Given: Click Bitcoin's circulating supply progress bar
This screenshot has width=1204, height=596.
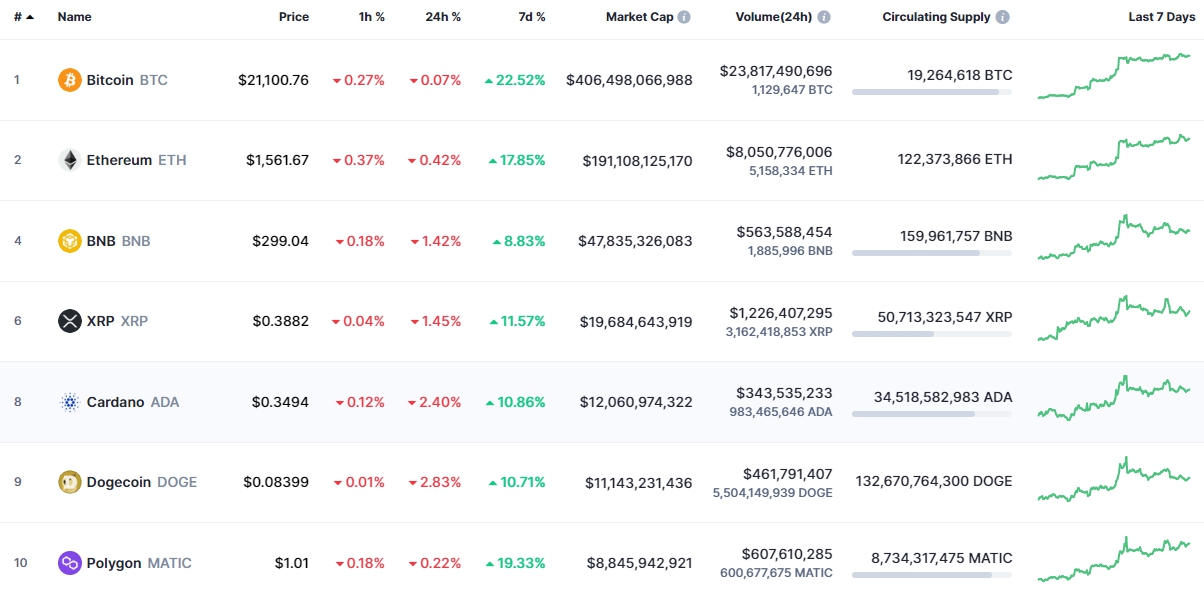Looking at the screenshot, I should [x=932, y=92].
